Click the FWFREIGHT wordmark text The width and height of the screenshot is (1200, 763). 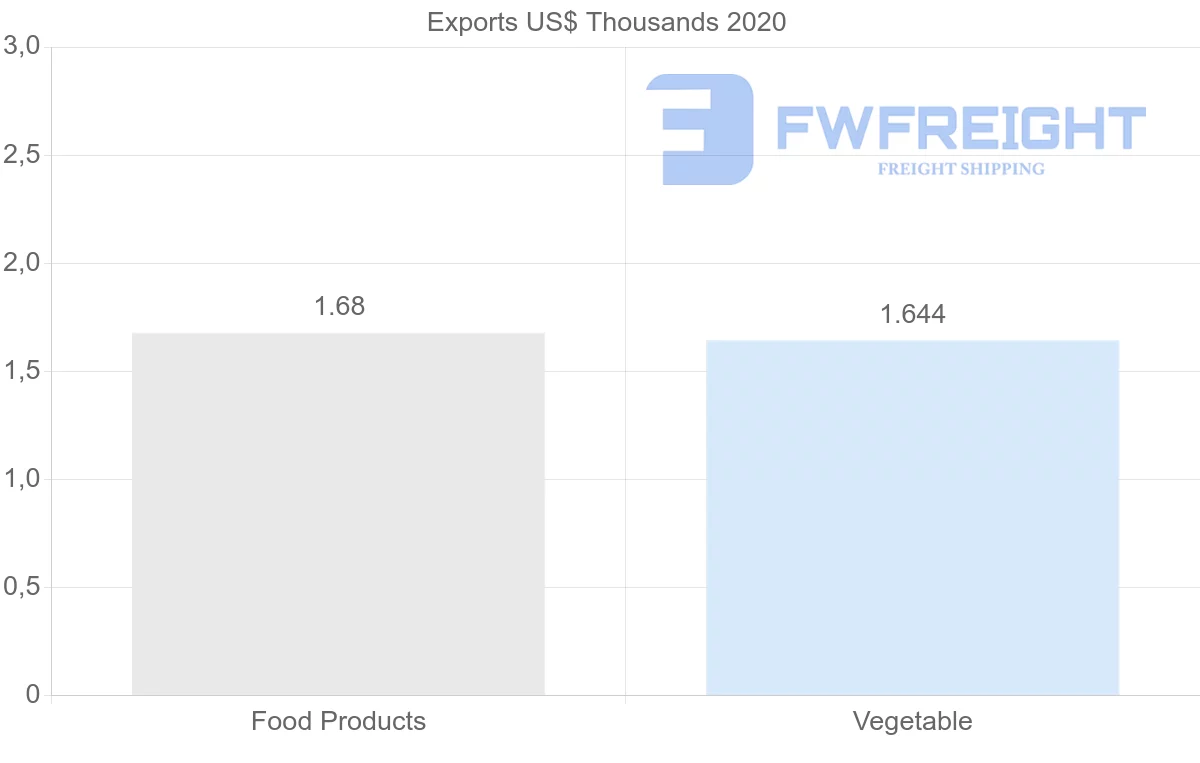tap(961, 128)
